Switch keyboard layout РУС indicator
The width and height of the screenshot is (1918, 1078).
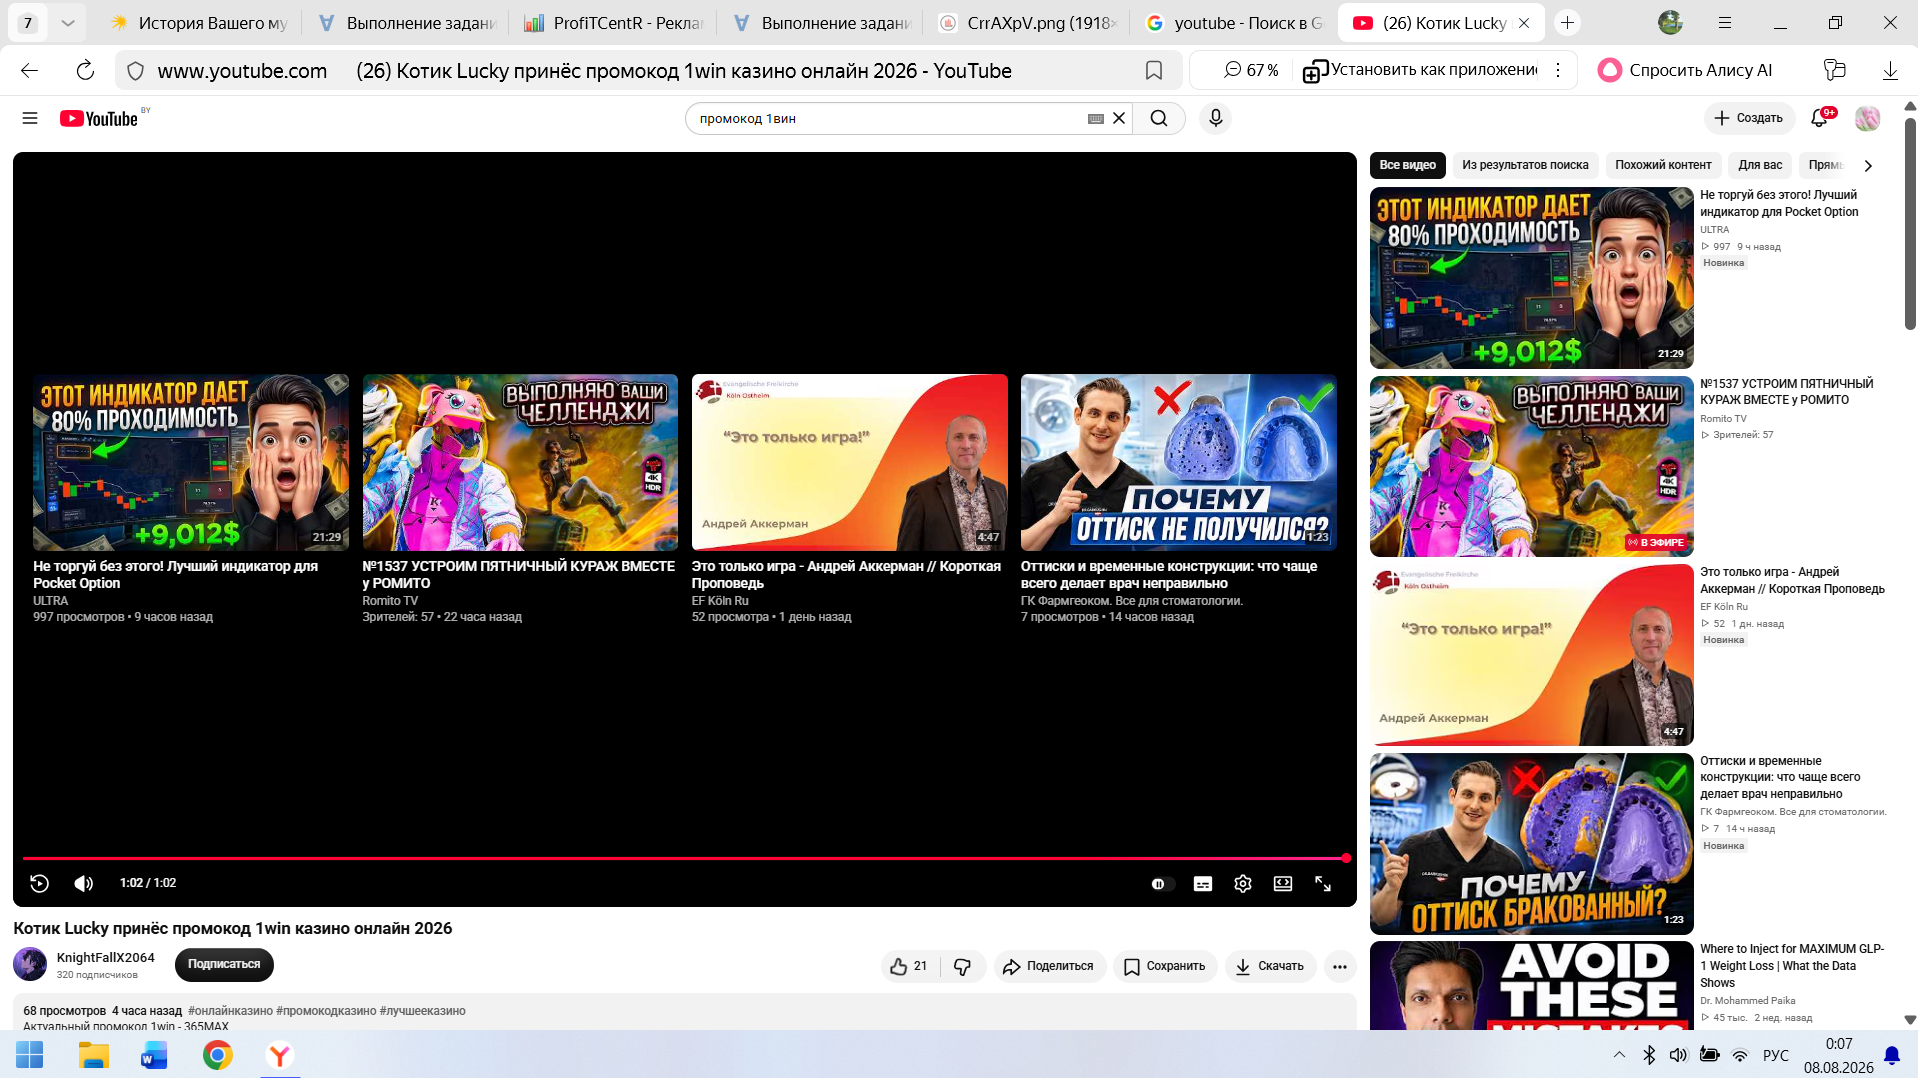(x=1776, y=1055)
